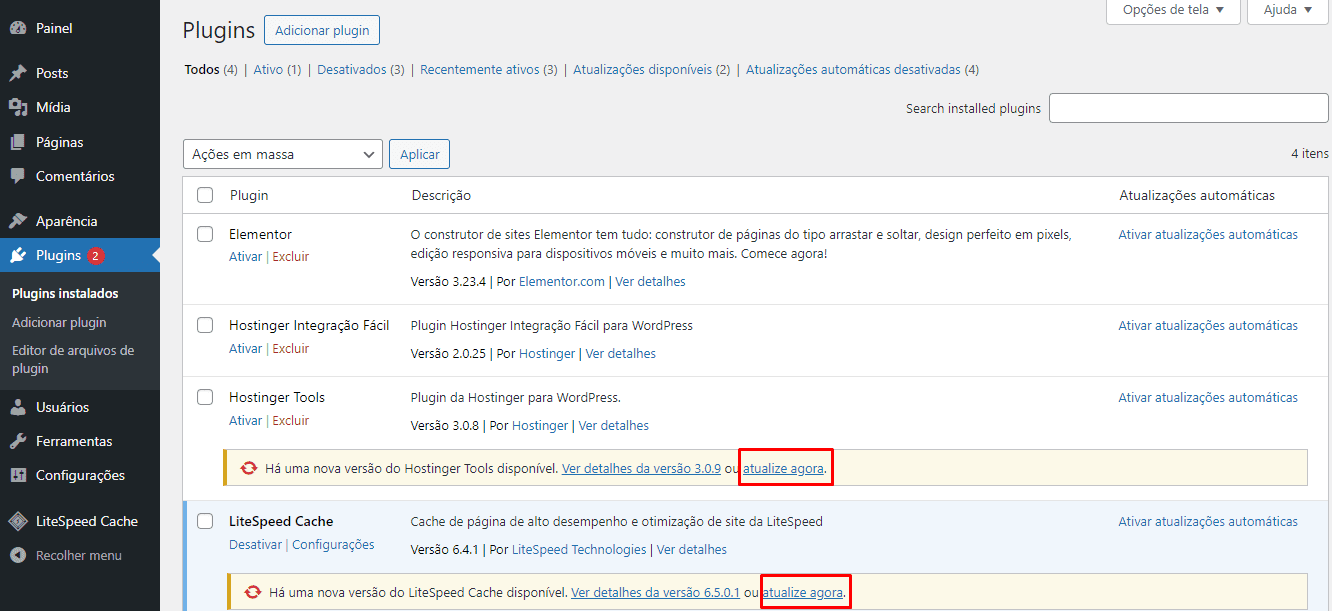The width and height of the screenshot is (1332, 611).
Task: Click the 4 itens count text
Action: click(x=1310, y=154)
